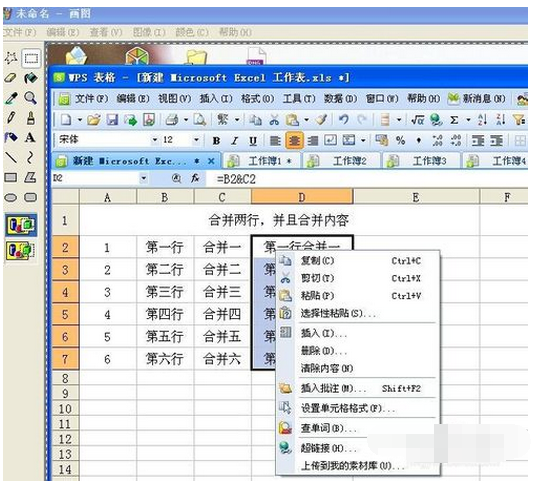Choose 复制(C) from the context menu
This screenshot has width=538, height=487.
358,261
